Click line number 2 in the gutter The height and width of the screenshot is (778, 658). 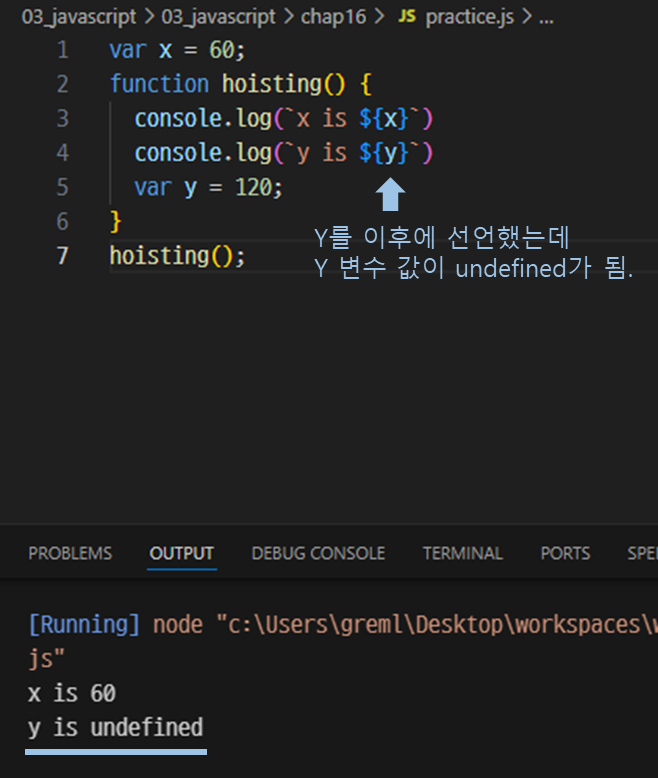coord(63,84)
